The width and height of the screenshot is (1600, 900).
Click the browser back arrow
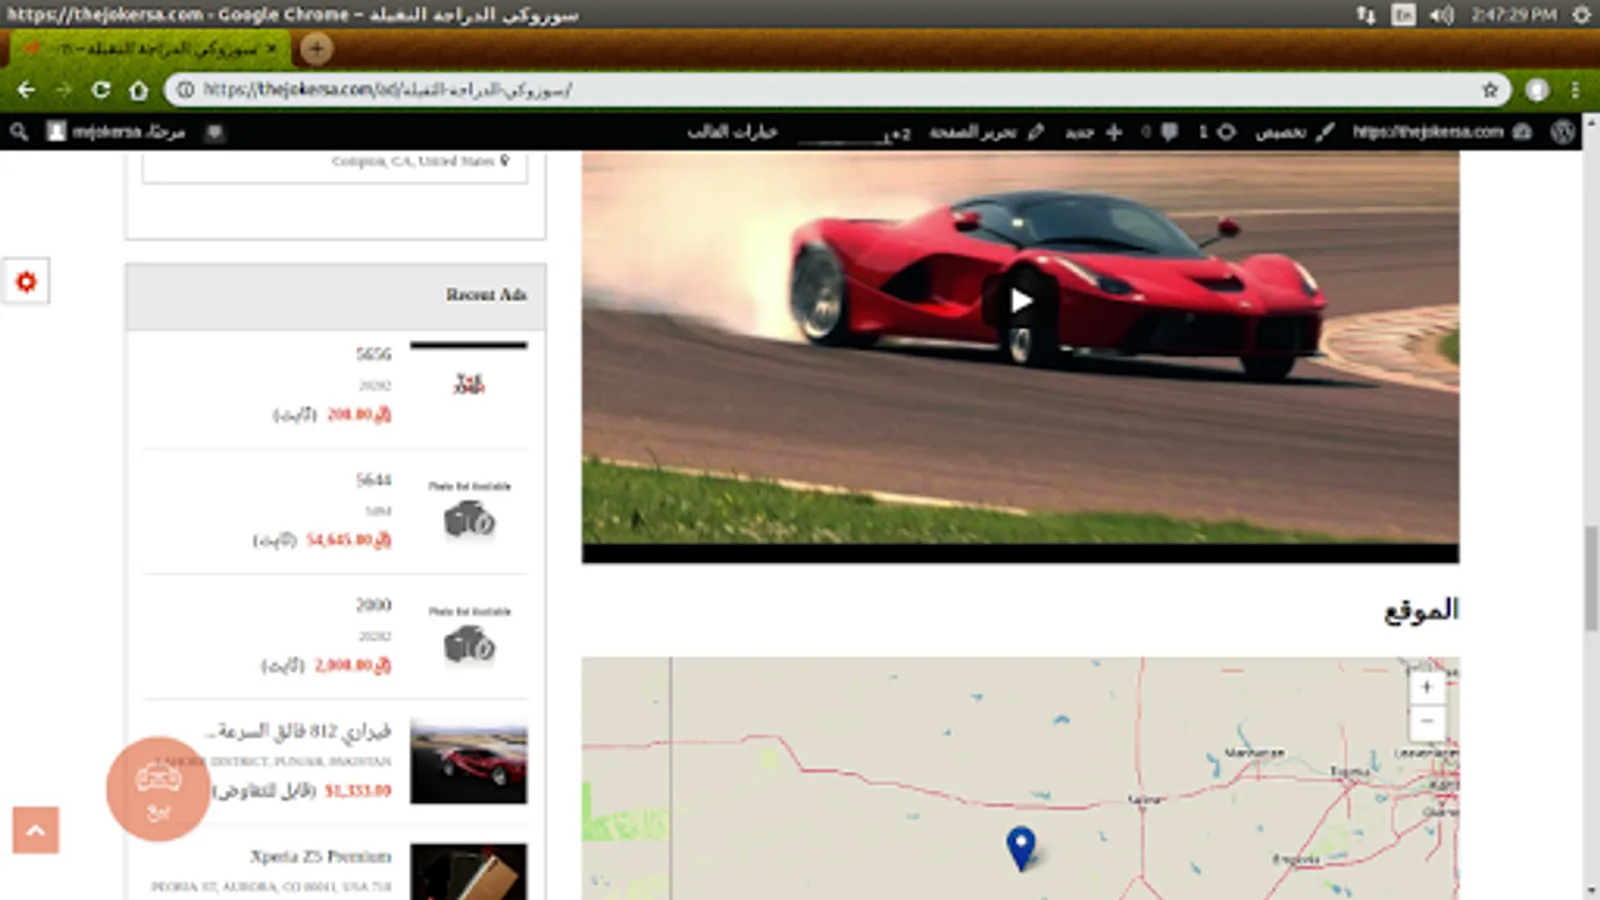pyautogui.click(x=26, y=90)
